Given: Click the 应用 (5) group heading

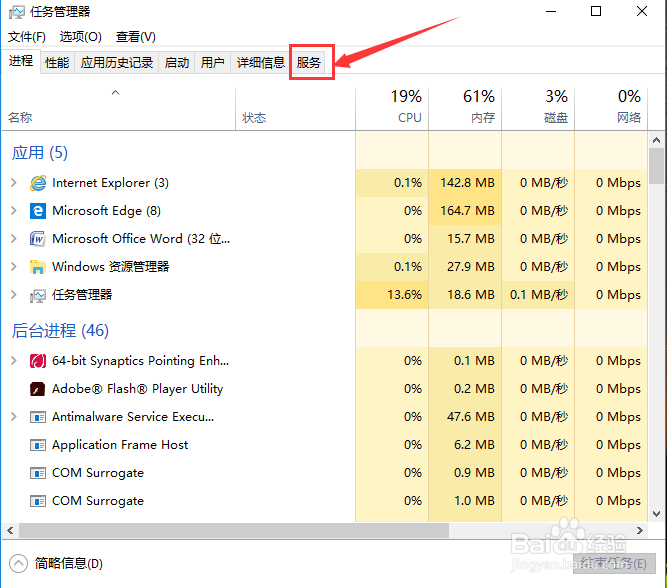Looking at the screenshot, I should [40, 153].
